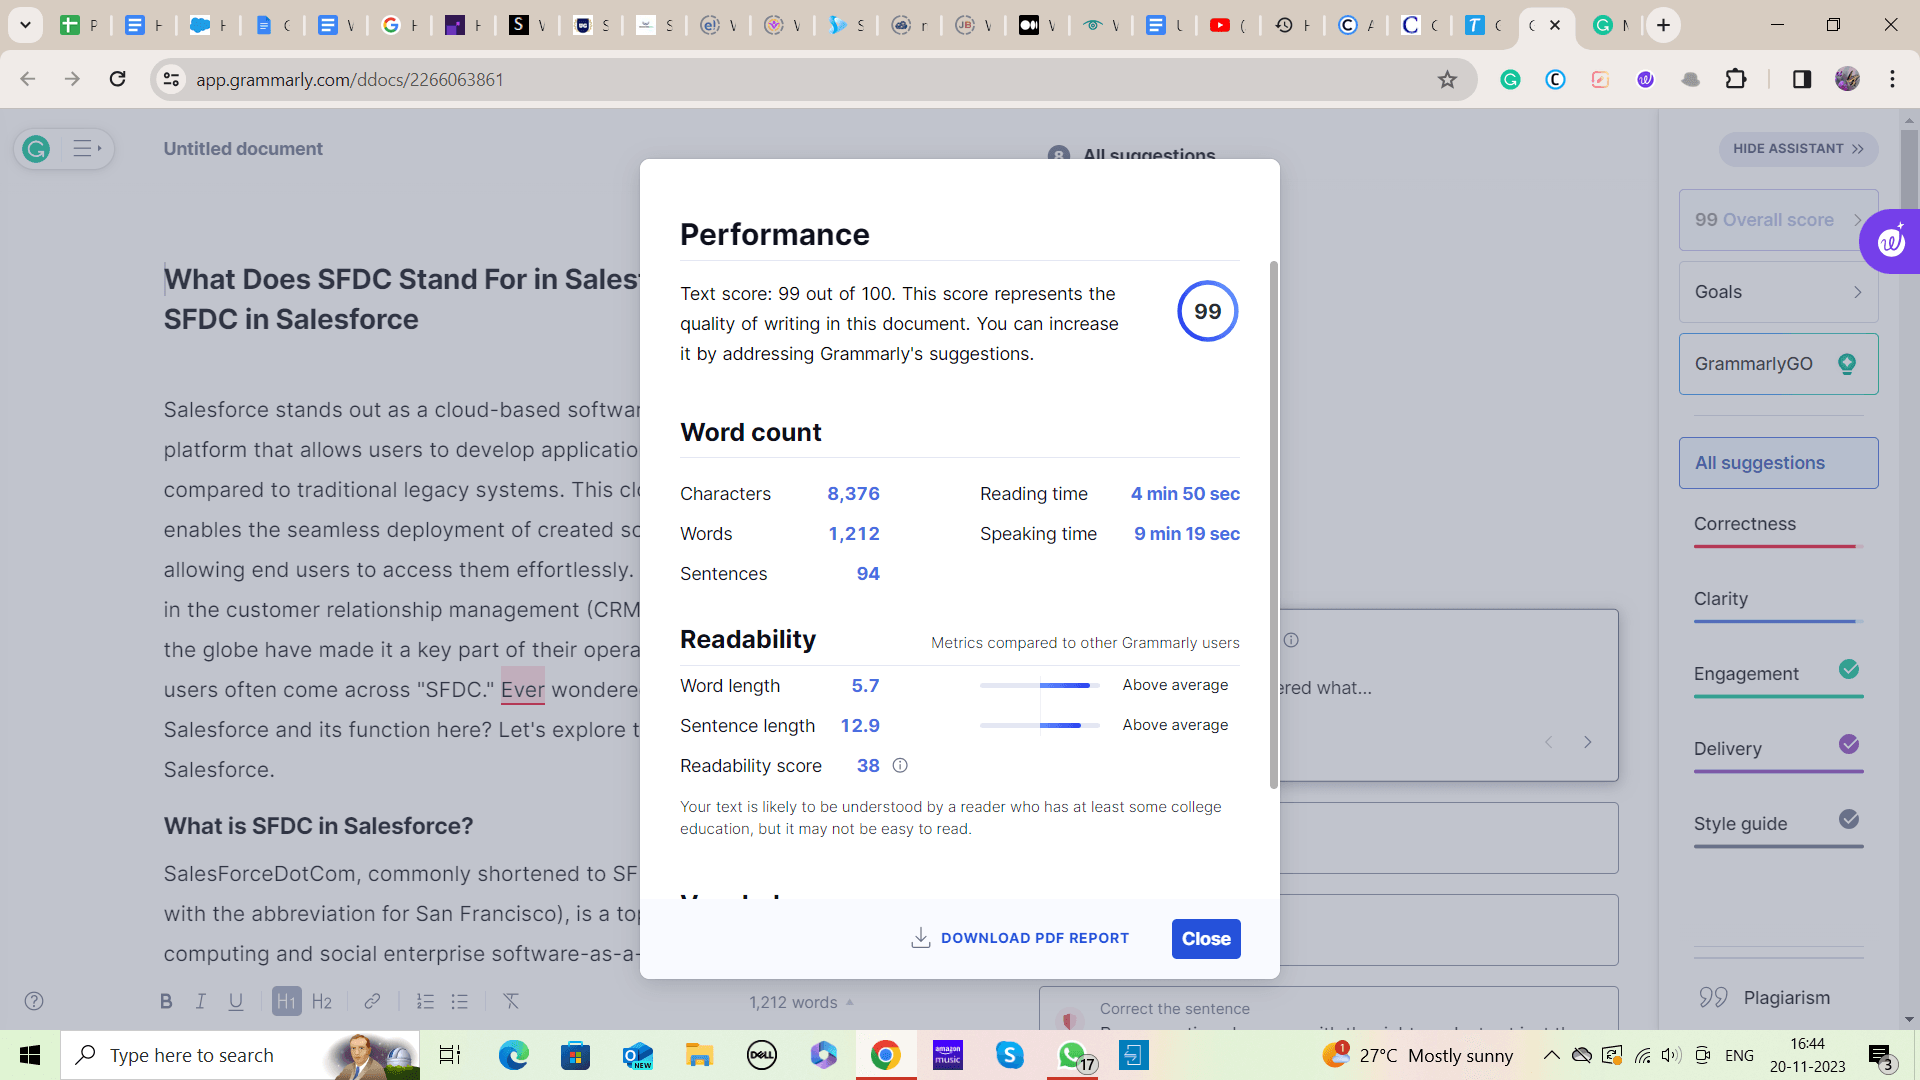The image size is (1920, 1080).
Task: Open Skype from the taskbar
Action: (1010, 1055)
